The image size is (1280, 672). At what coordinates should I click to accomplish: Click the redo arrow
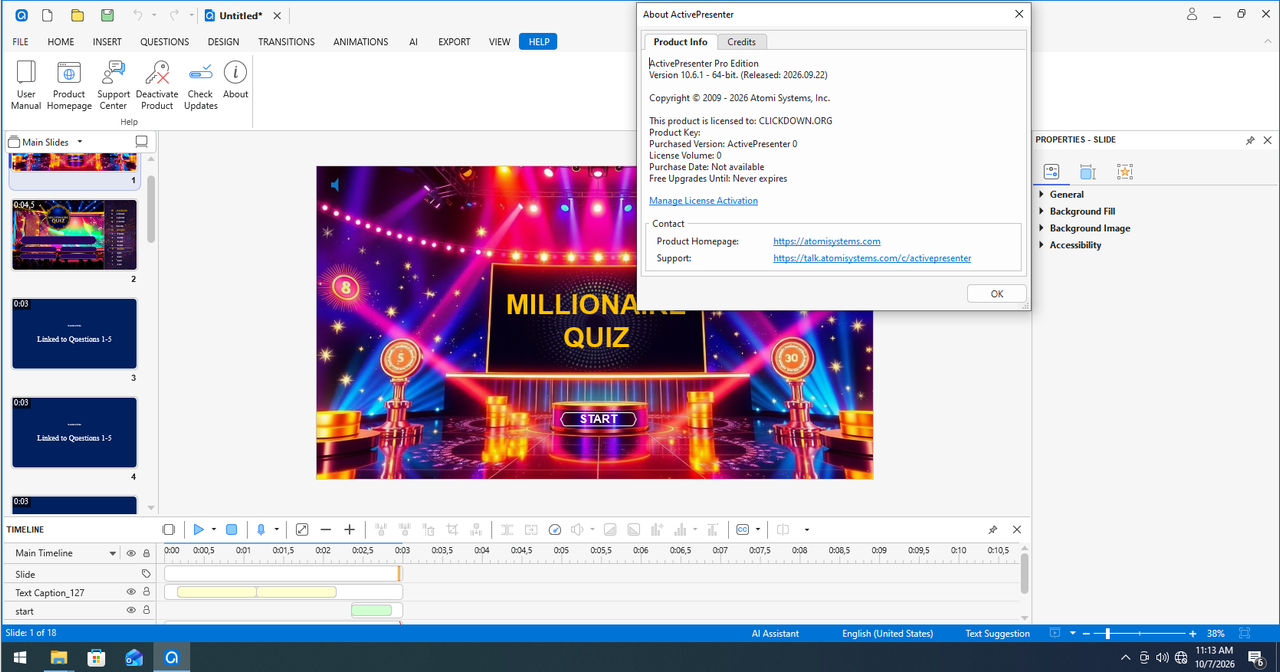point(174,15)
